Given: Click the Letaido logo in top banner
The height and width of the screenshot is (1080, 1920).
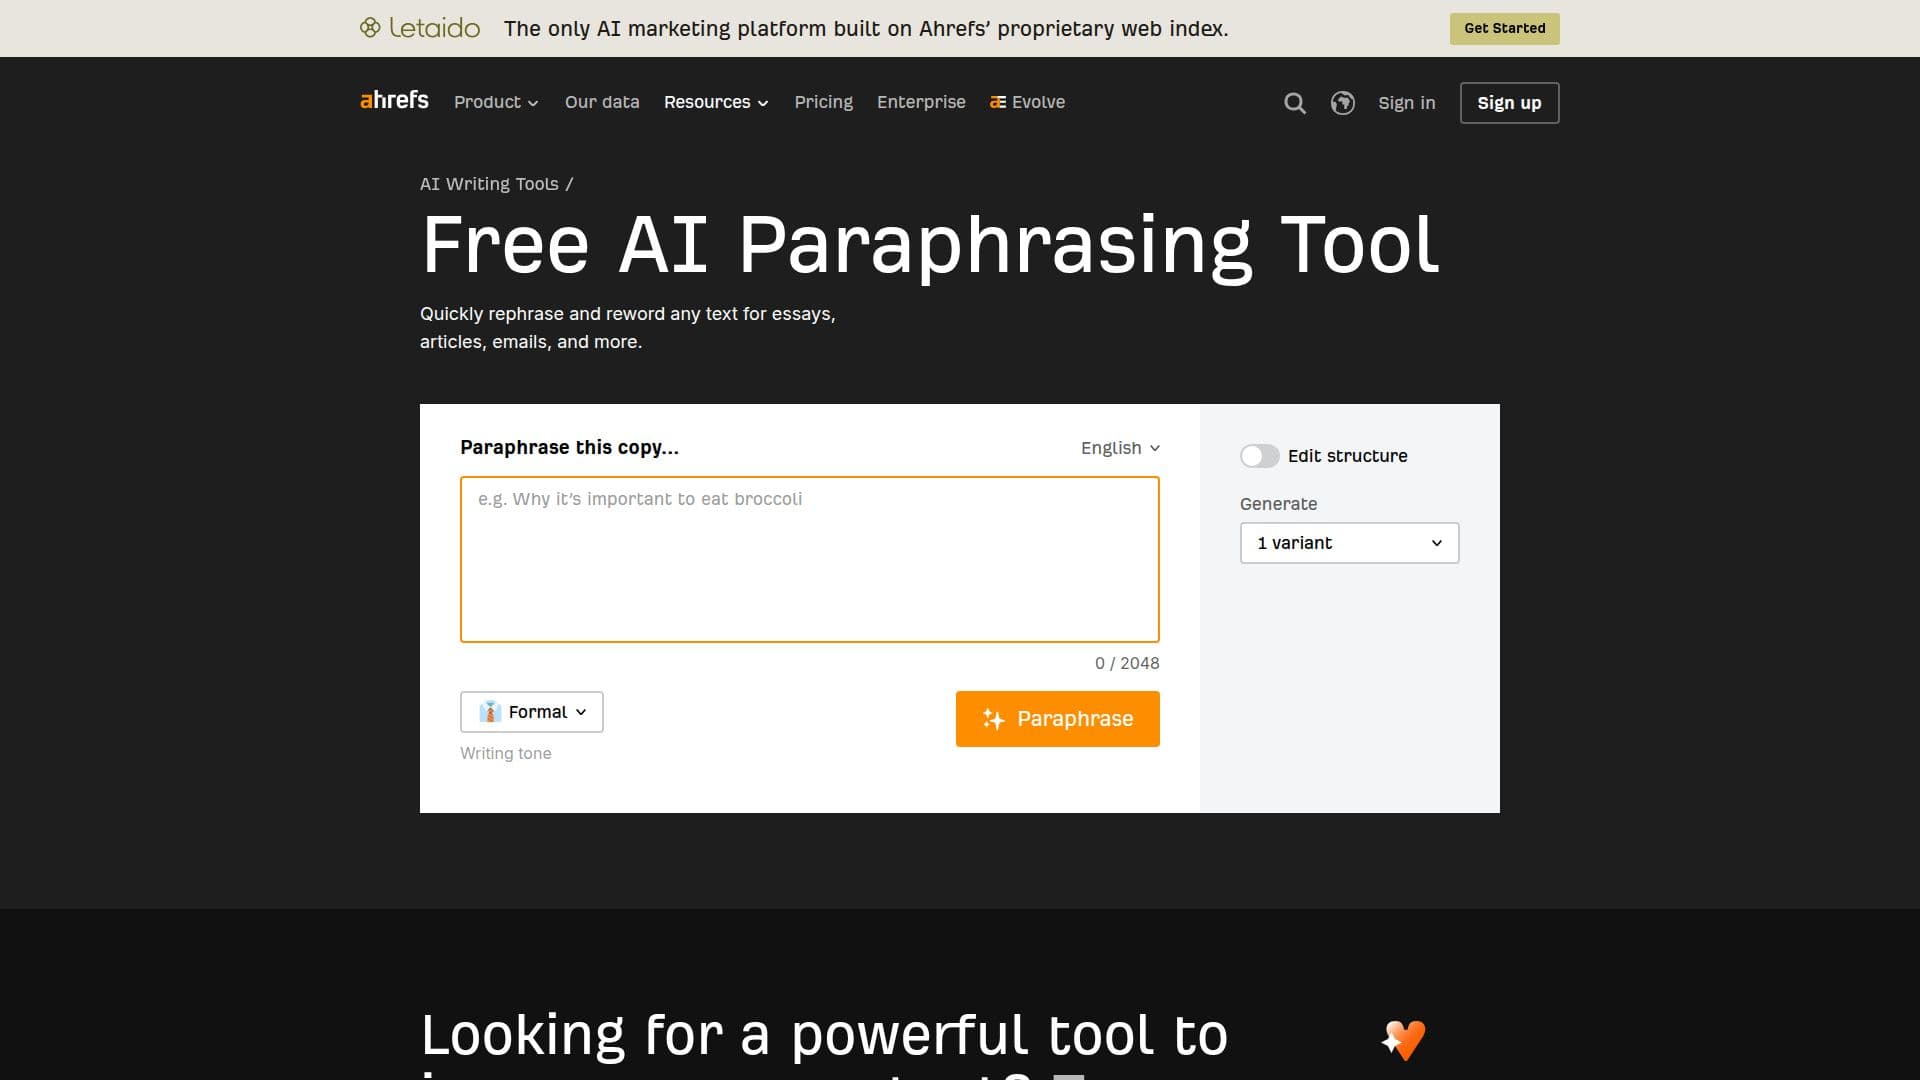Looking at the screenshot, I should (420, 28).
